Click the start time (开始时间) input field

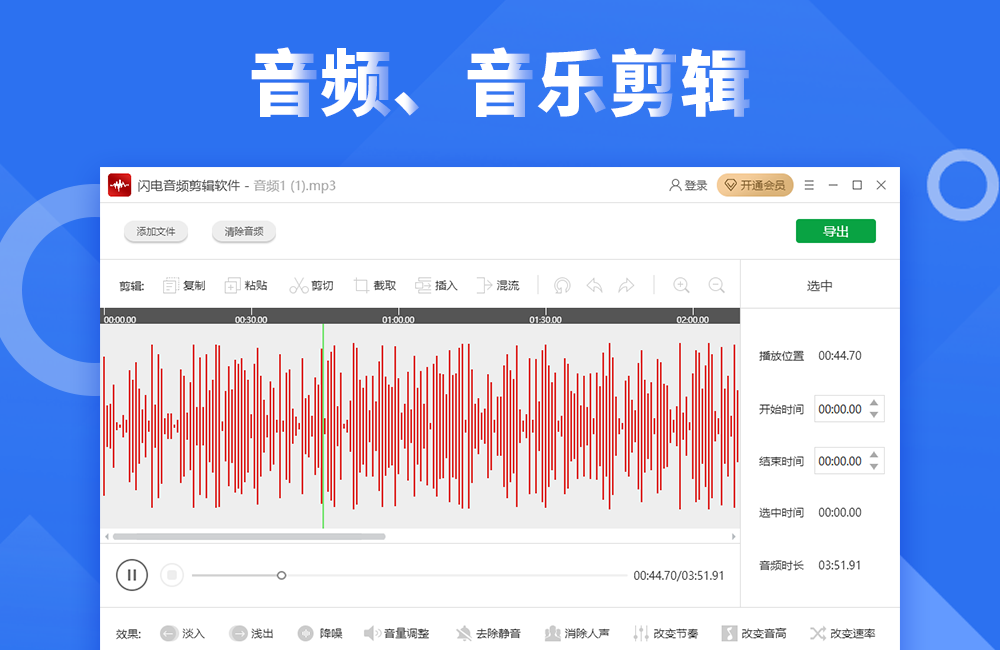point(840,409)
